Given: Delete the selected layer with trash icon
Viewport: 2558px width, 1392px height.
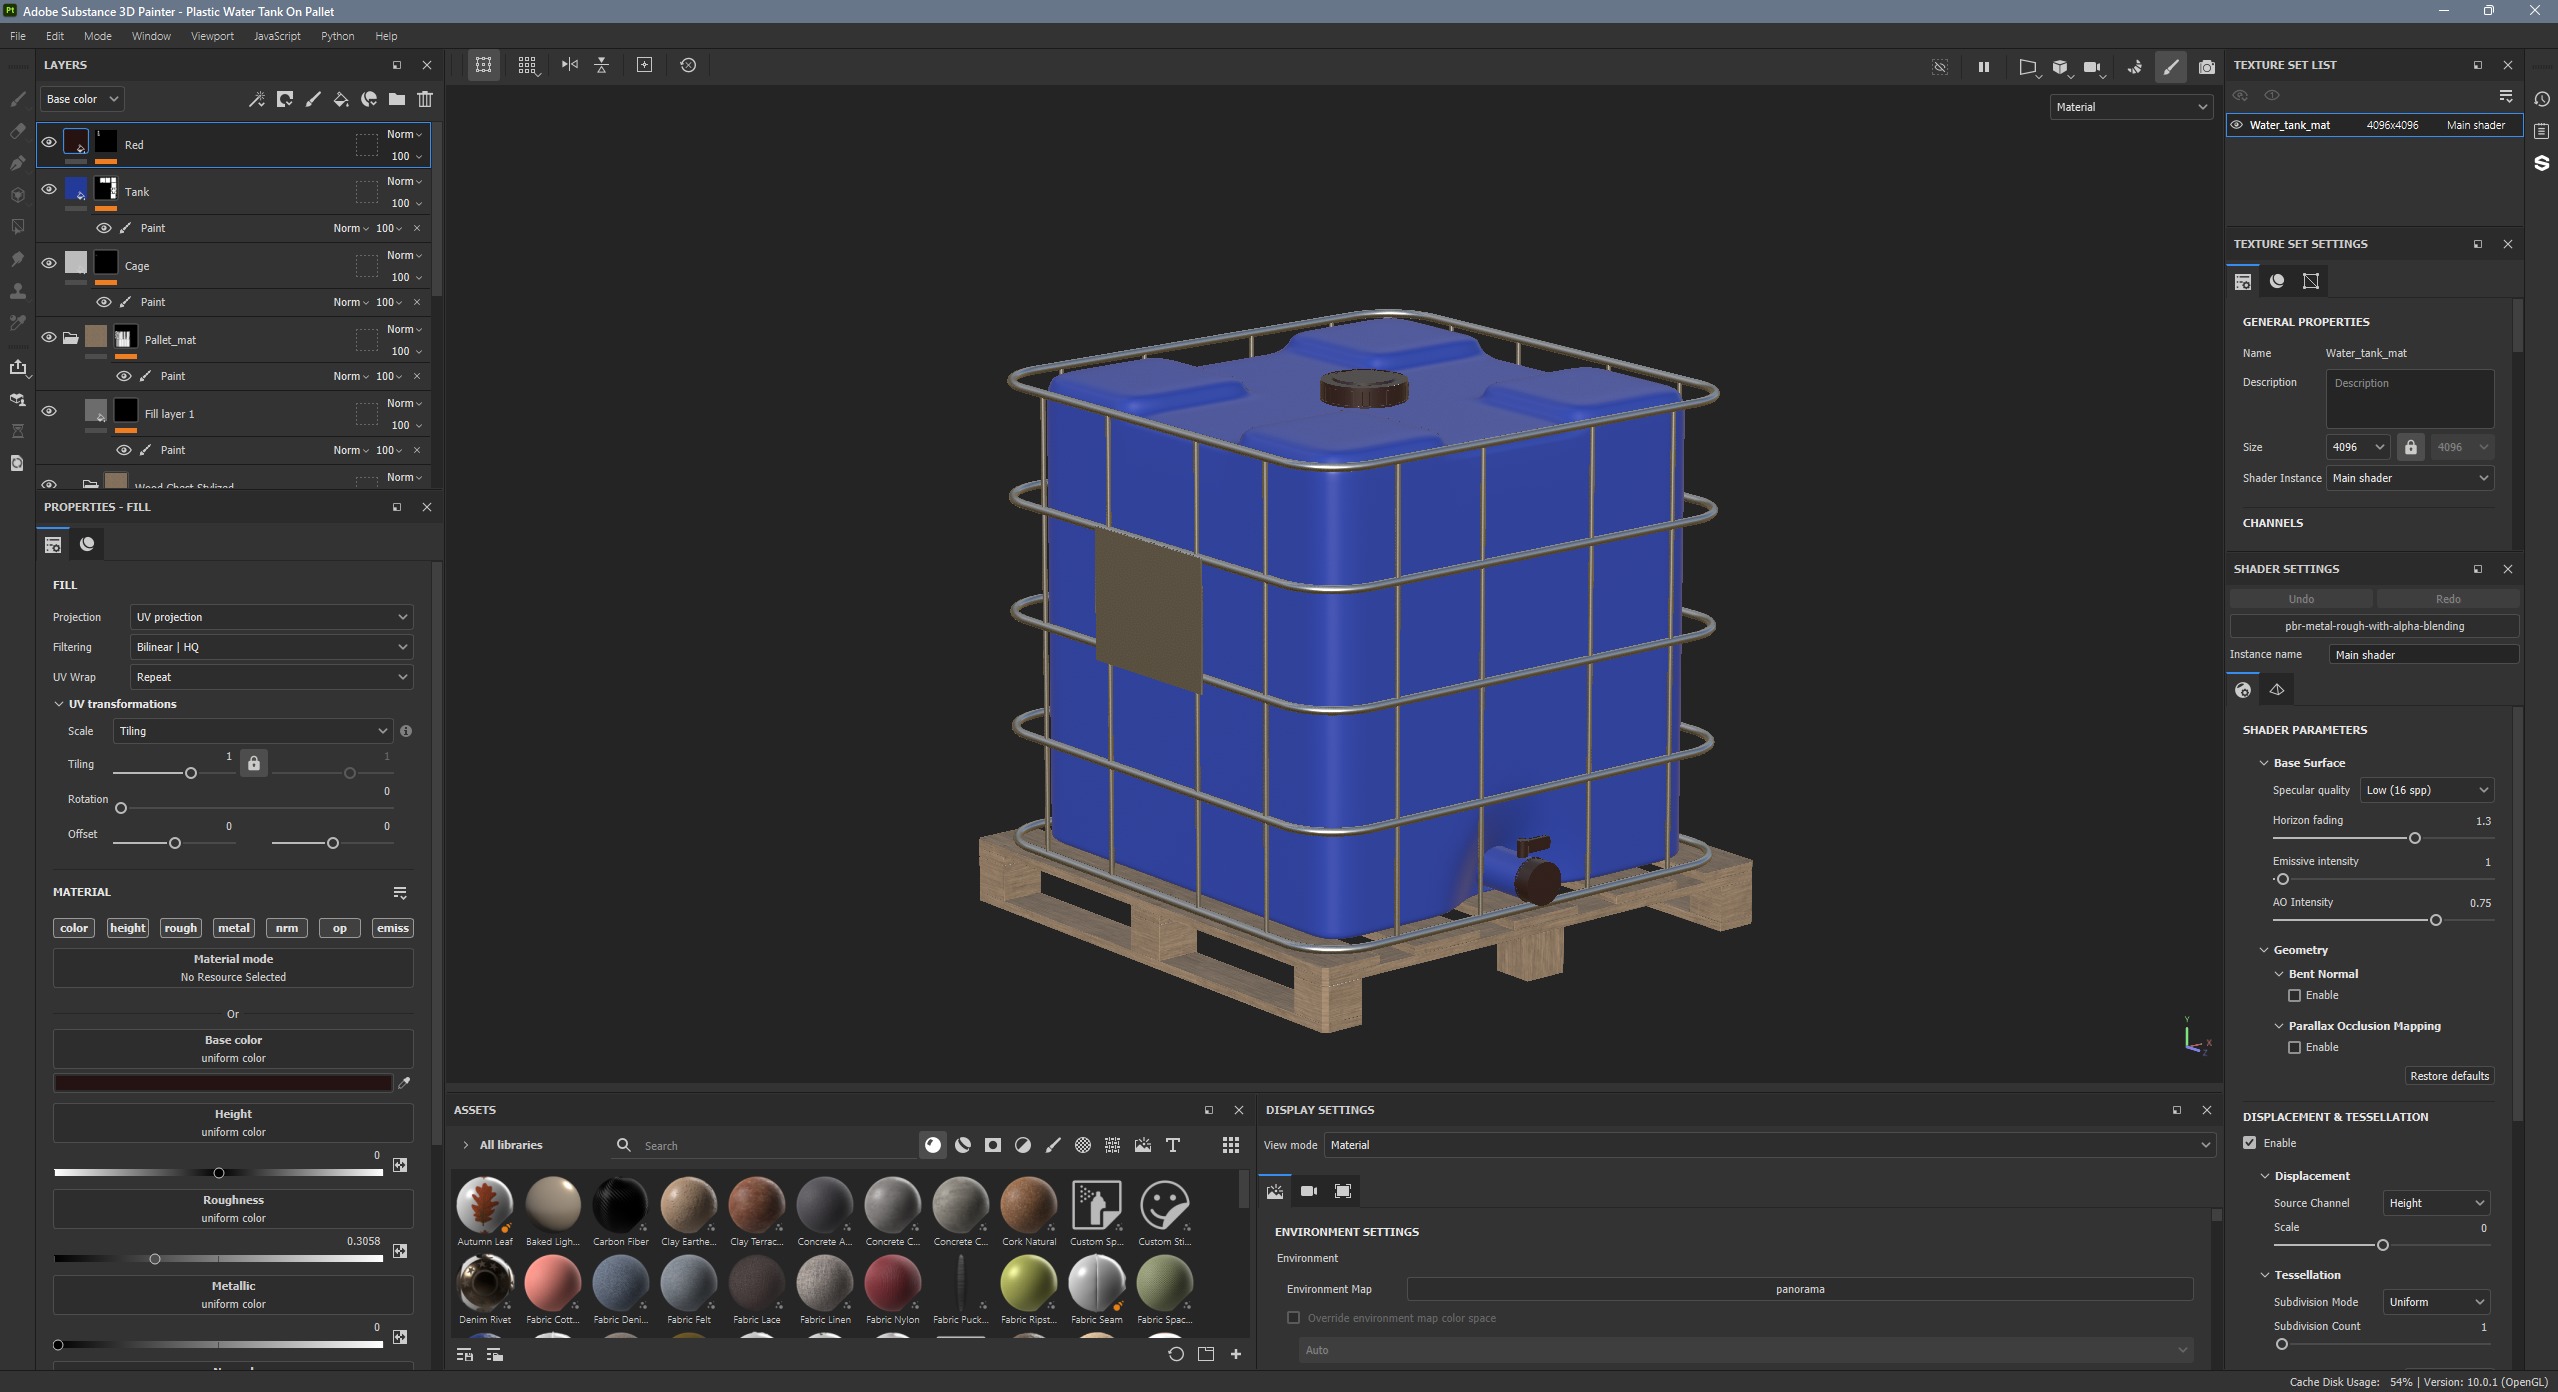Looking at the screenshot, I should [x=425, y=99].
